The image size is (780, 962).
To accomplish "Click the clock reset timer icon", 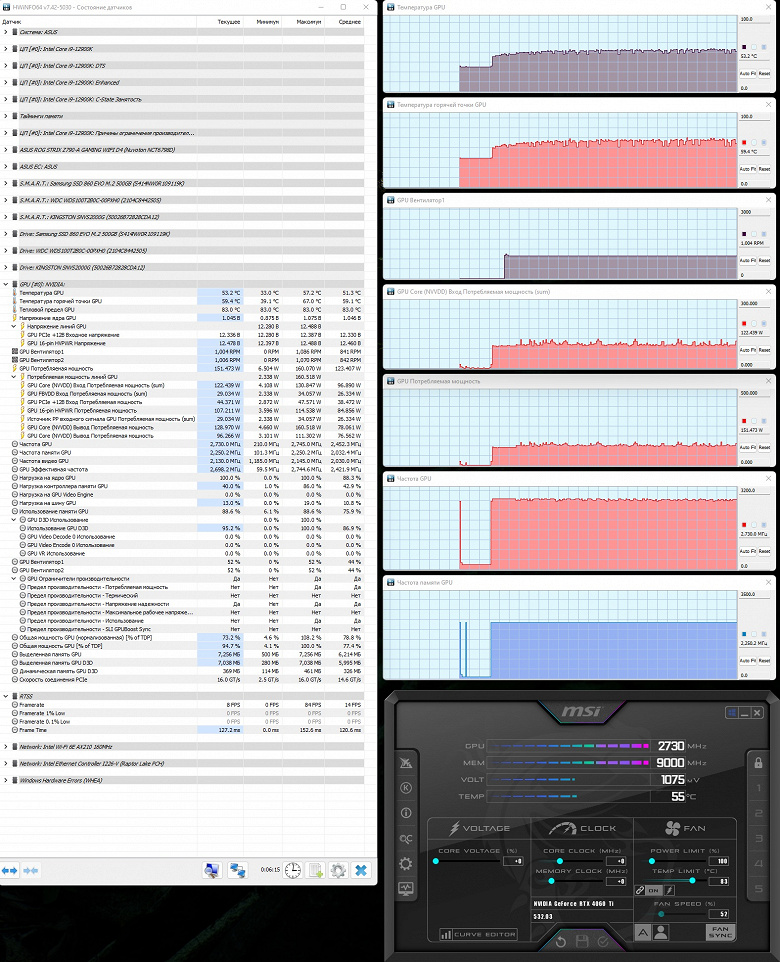I will (293, 870).
